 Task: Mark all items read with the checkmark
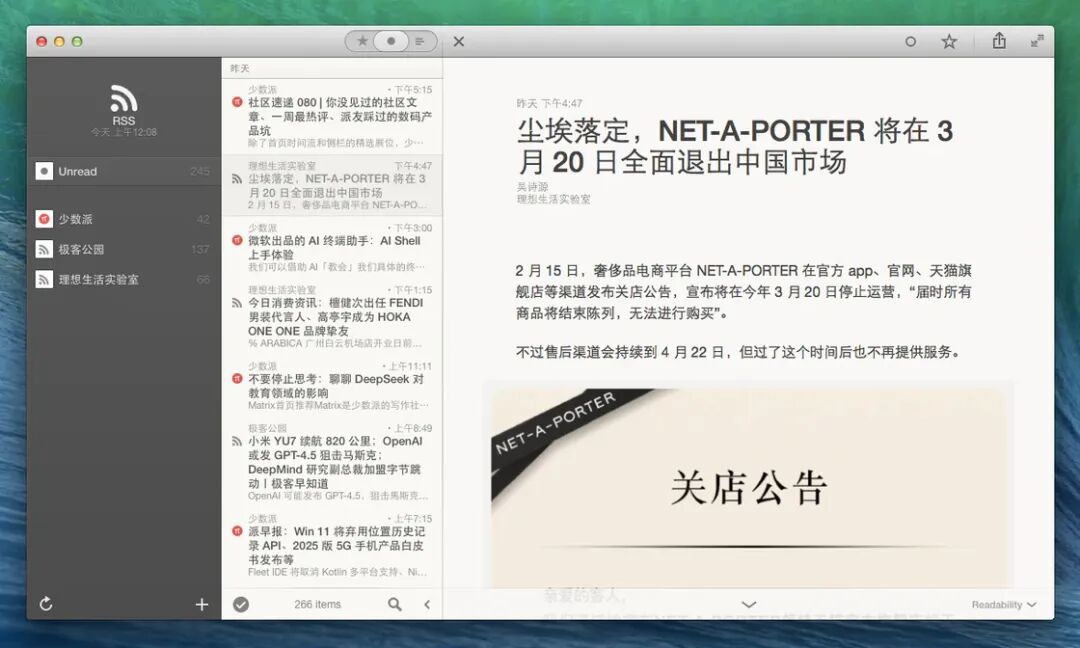[x=240, y=605]
